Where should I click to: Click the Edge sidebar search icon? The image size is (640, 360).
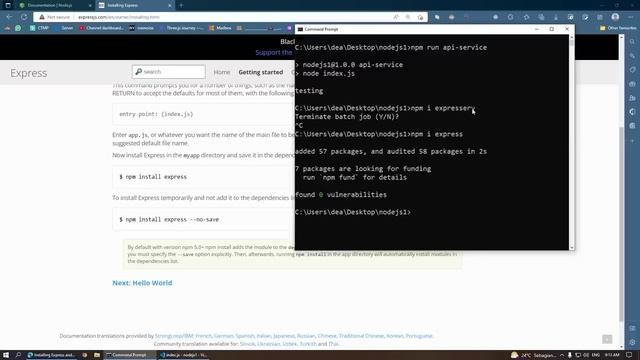coord(632,42)
